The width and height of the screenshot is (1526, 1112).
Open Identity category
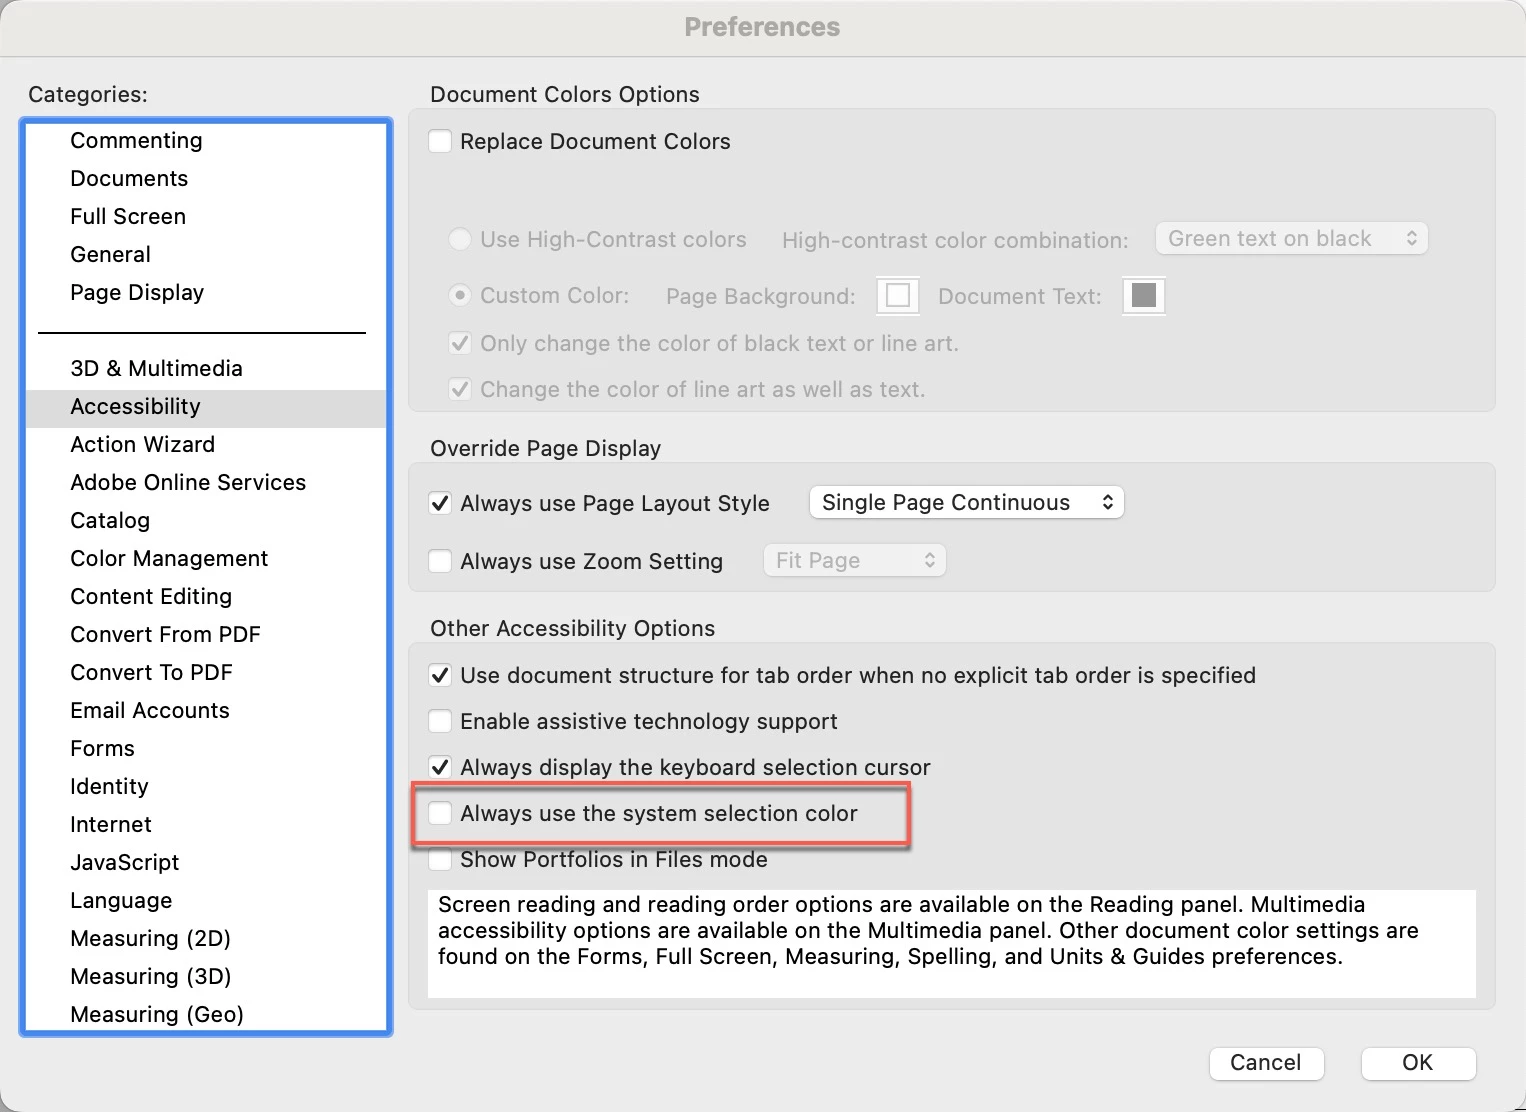point(206,786)
